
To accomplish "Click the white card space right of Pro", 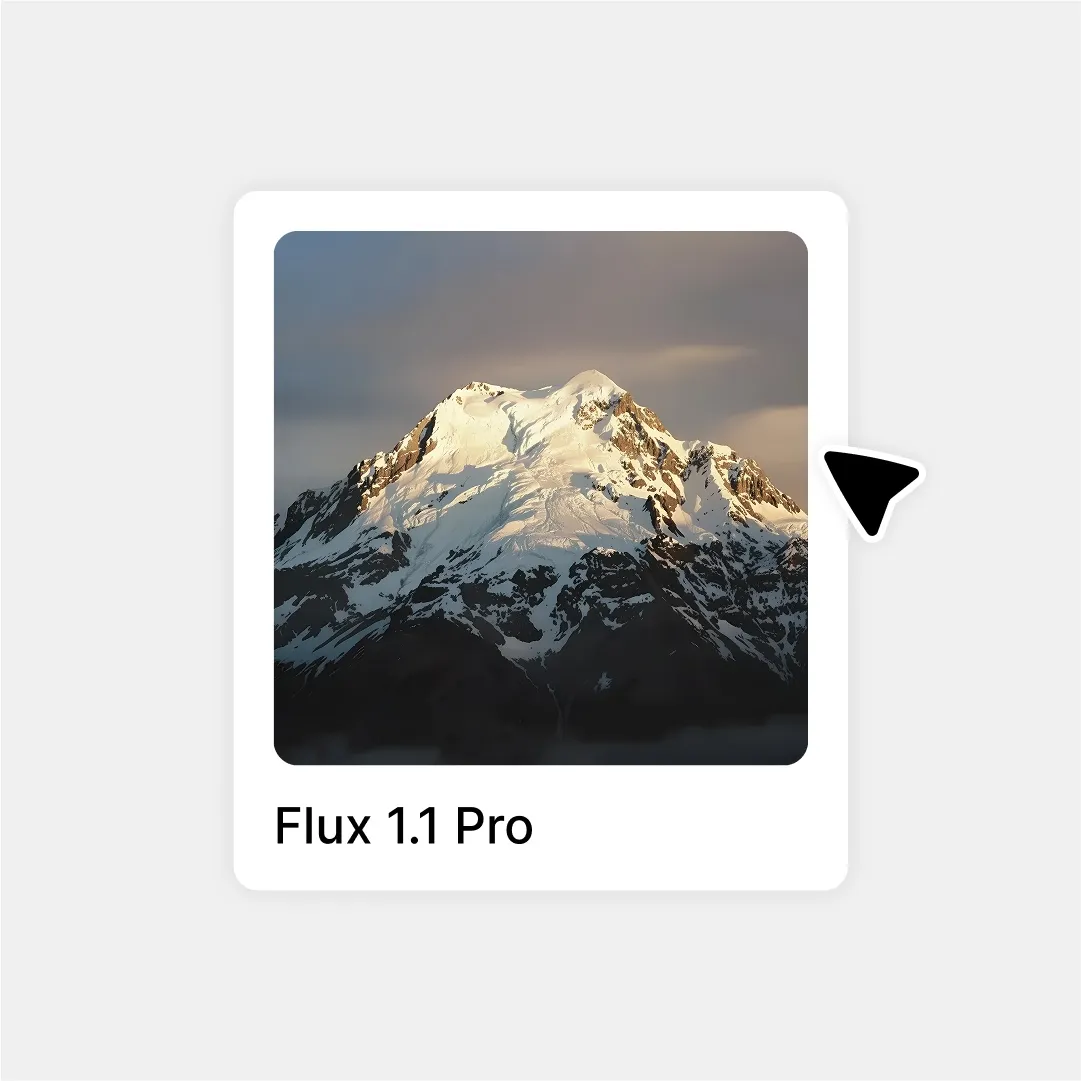I will (689, 825).
